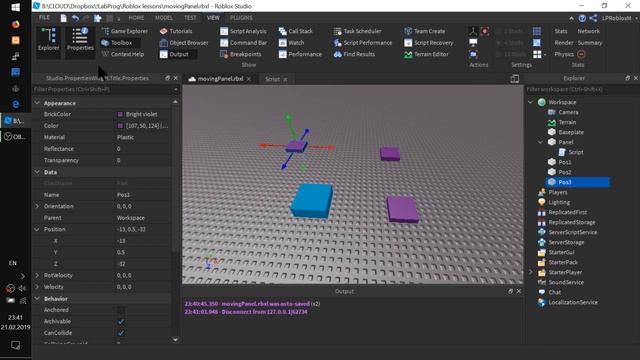Open Find Results
Viewport: 640px width, 360px height.
click(x=354, y=54)
